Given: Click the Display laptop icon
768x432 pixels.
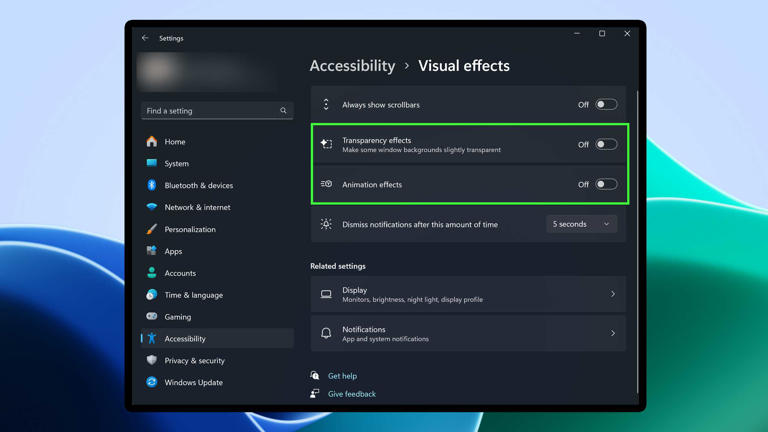Looking at the screenshot, I should click(326, 294).
